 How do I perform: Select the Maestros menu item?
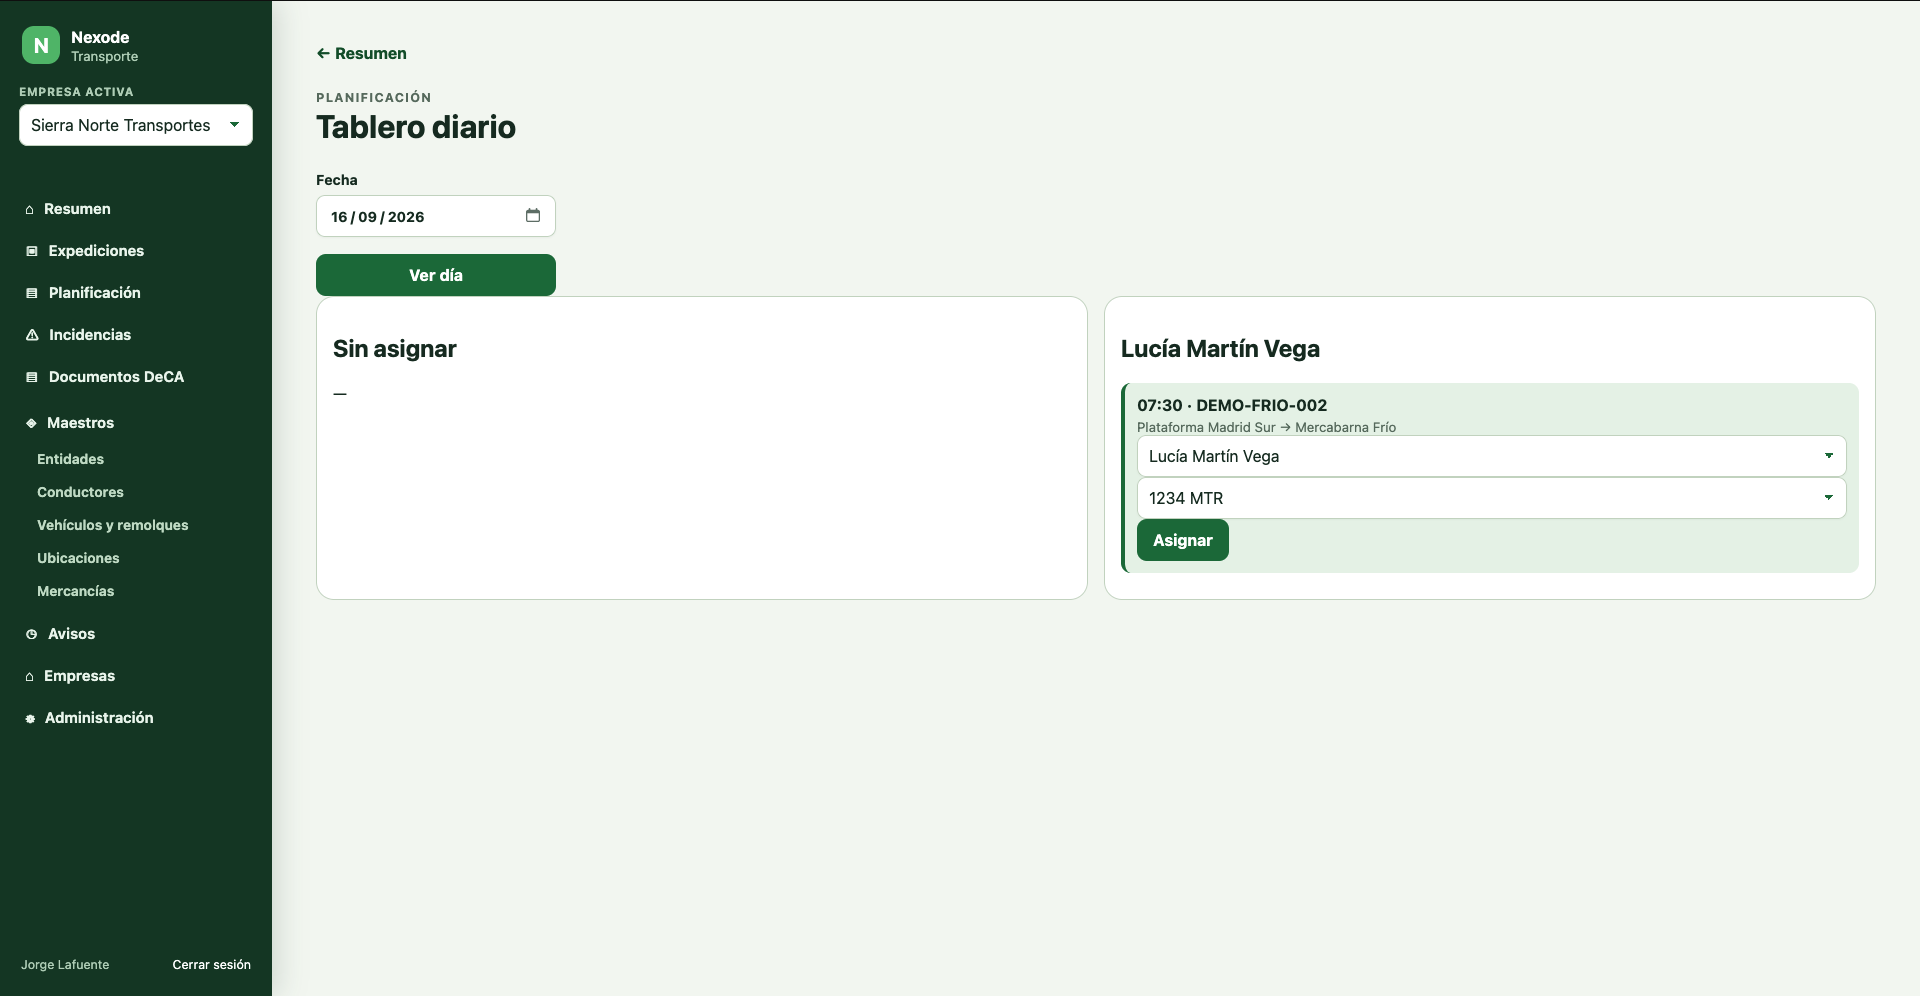(x=80, y=423)
